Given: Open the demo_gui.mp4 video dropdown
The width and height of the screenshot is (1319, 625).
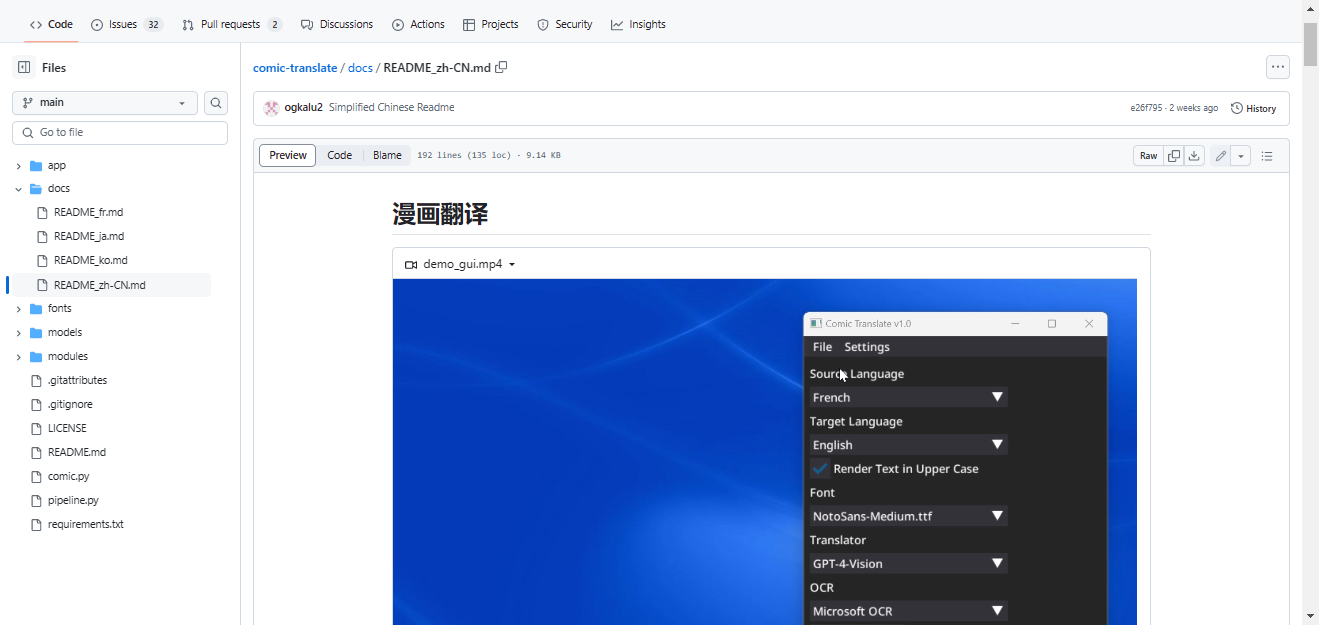Looking at the screenshot, I should point(460,264).
